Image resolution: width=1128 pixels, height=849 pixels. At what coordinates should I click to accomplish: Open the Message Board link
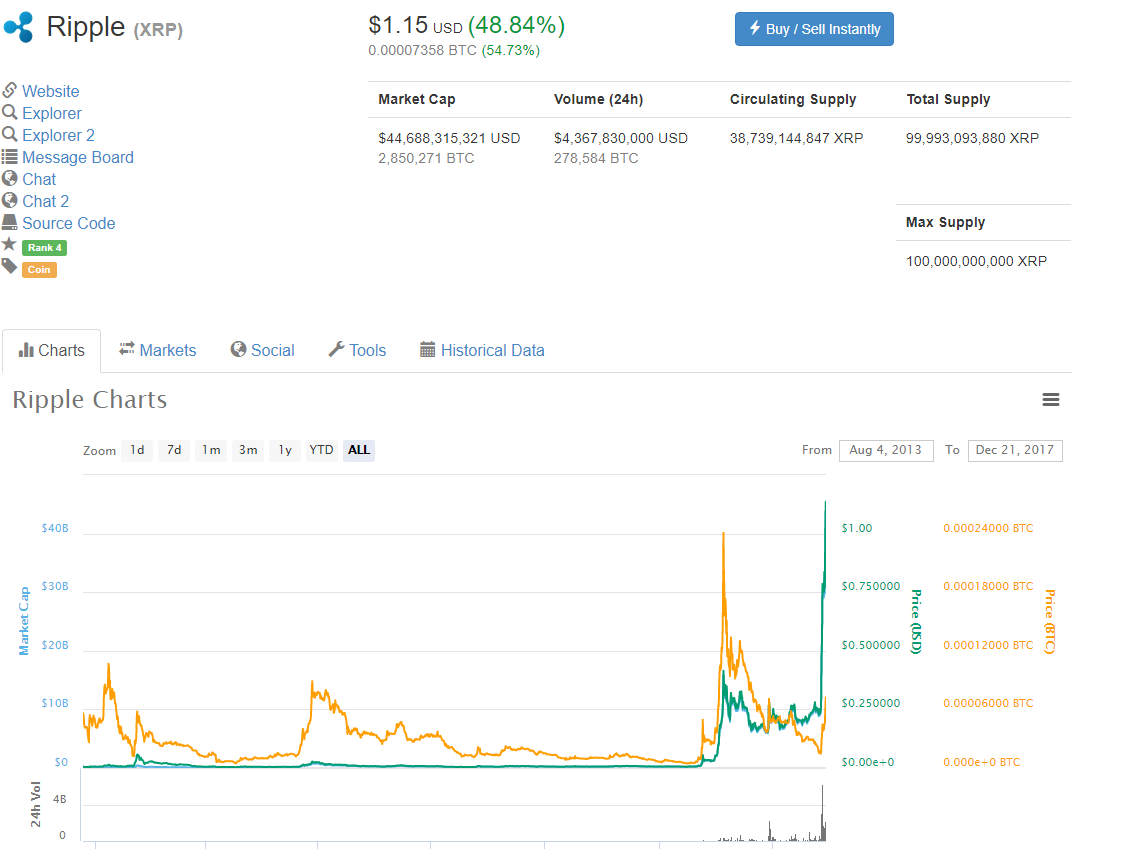(x=78, y=158)
